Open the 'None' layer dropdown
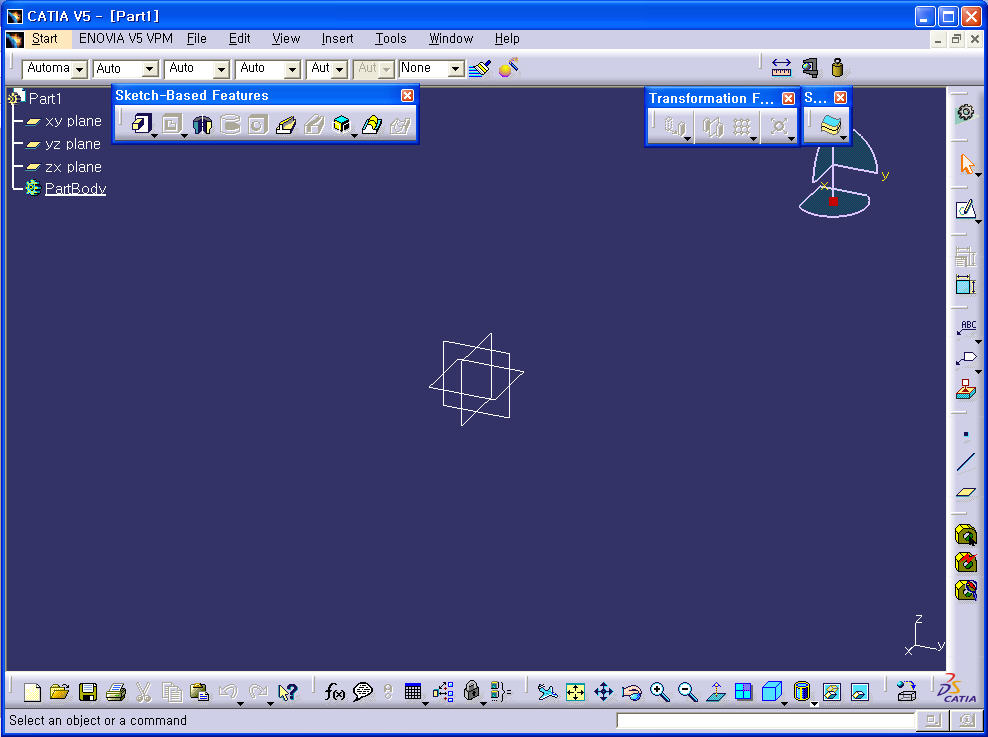This screenshot has height=737, width=988. [x=455, y=69]
